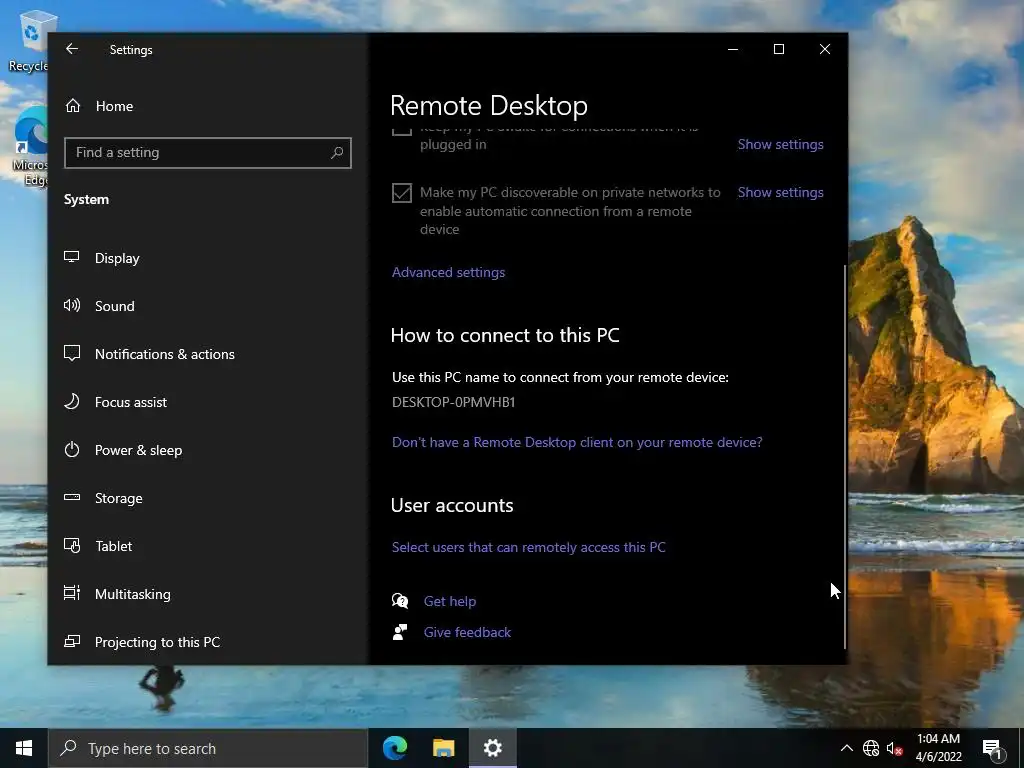Click Show settings beside discoverable option

(x=780, y=192)
